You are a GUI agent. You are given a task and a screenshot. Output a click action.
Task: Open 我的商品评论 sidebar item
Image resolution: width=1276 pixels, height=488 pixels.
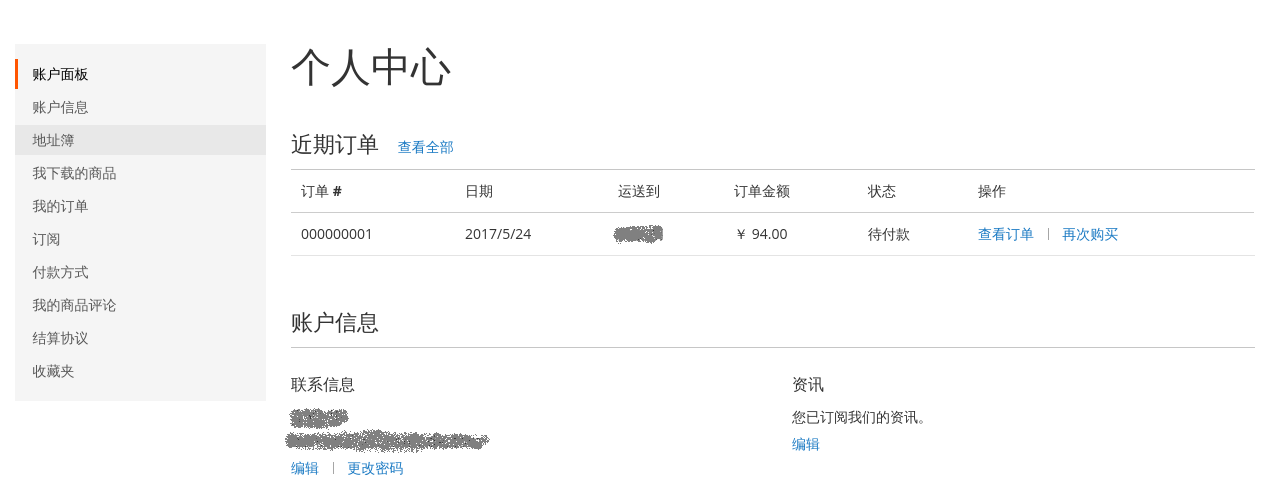pyautogui.click(x=140, y=305)
